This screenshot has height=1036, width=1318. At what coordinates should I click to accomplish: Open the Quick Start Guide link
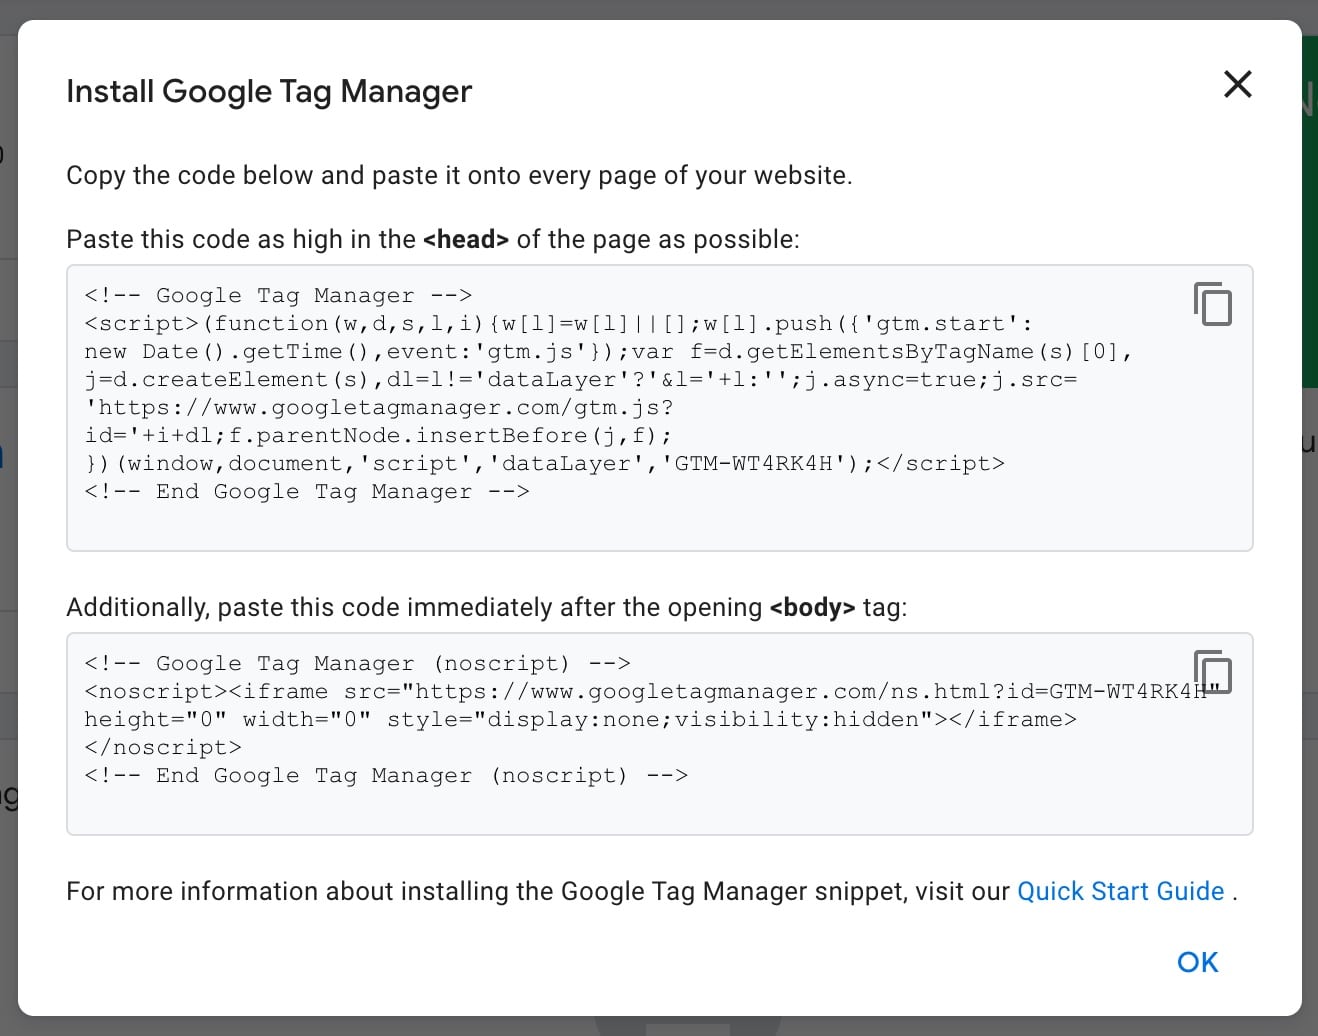click(x=1120, y=891)
